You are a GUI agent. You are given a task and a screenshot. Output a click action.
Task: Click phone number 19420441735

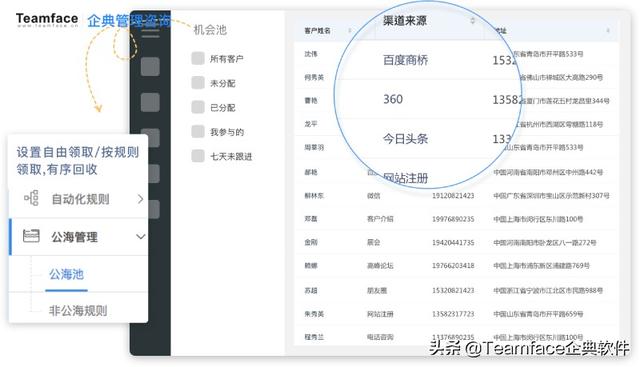[x=453, y=242]
